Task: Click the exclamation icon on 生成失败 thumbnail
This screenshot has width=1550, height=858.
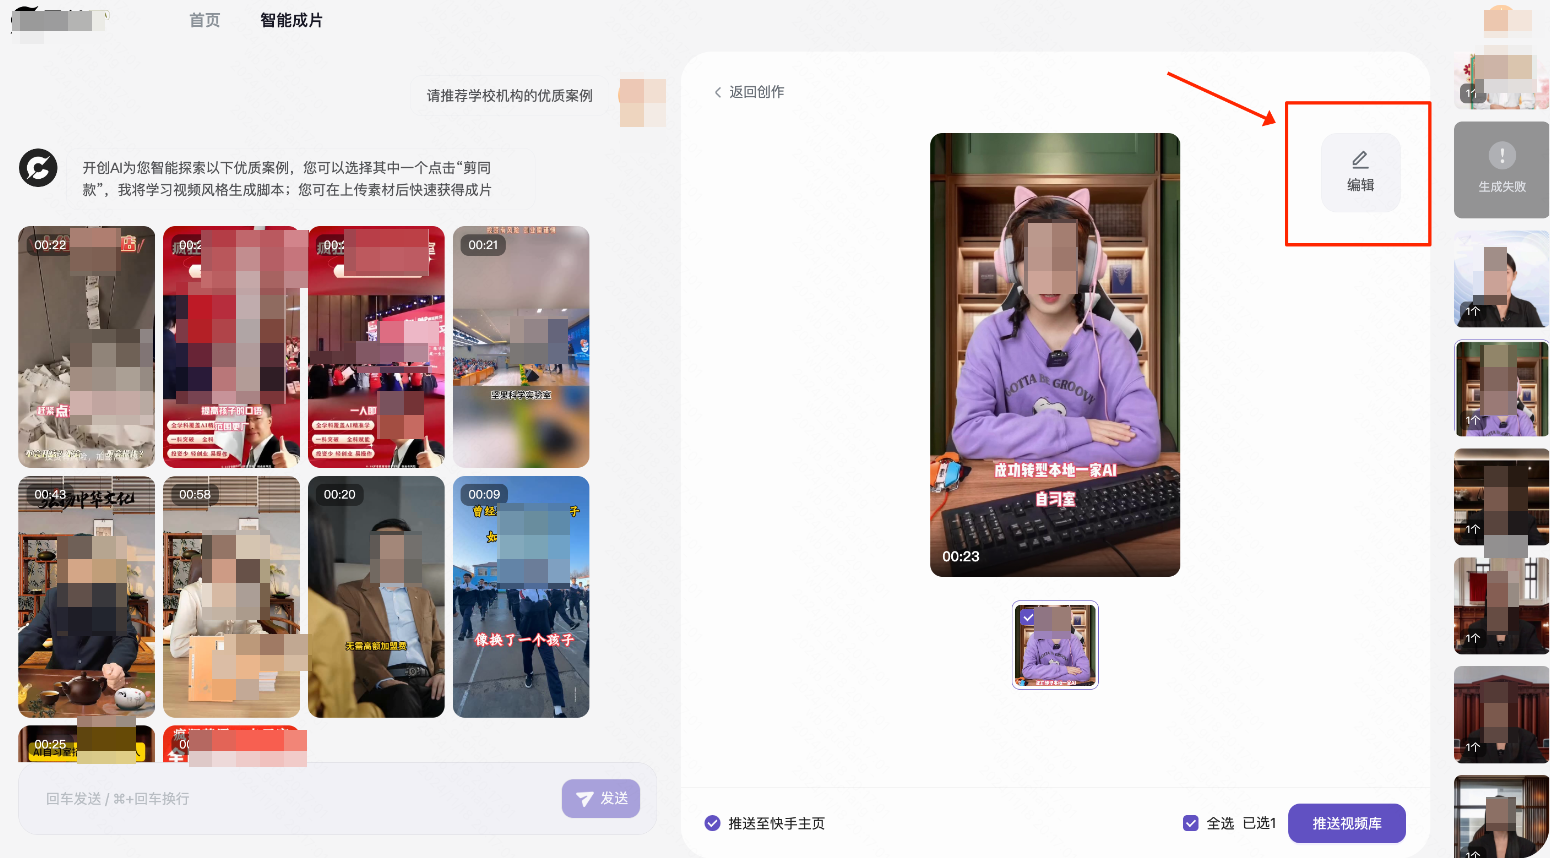Action: click(1501, 156)
